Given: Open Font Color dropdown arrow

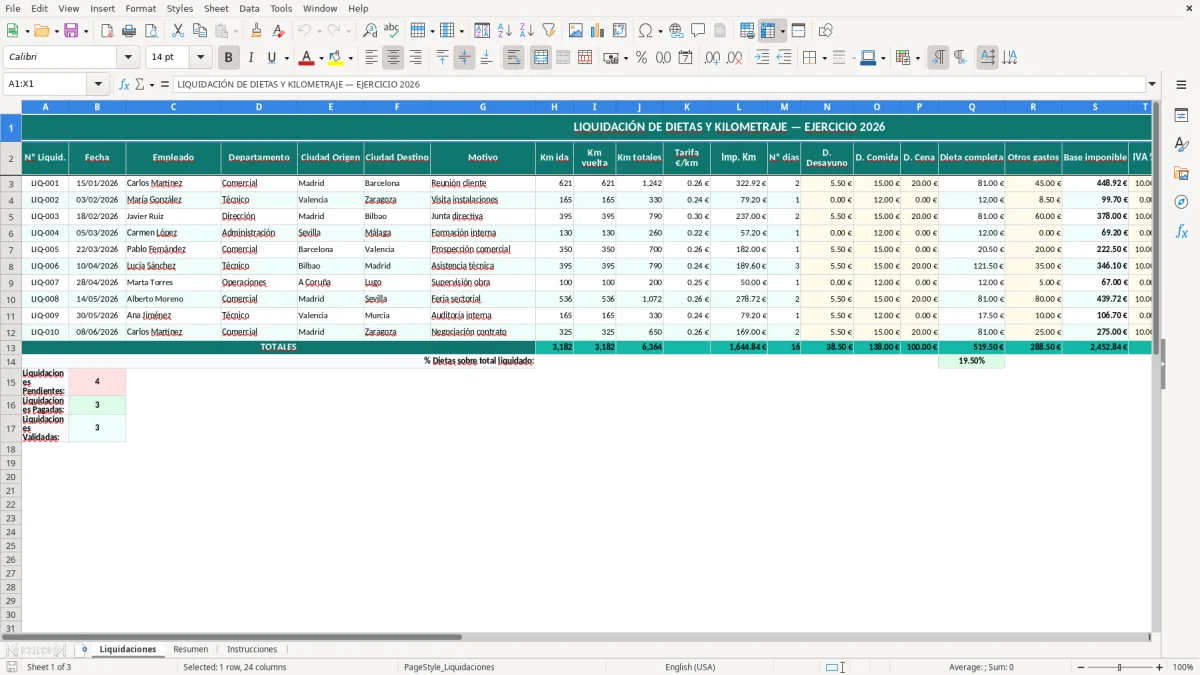Looking at the screenshot, I should [x=321, y=58].
